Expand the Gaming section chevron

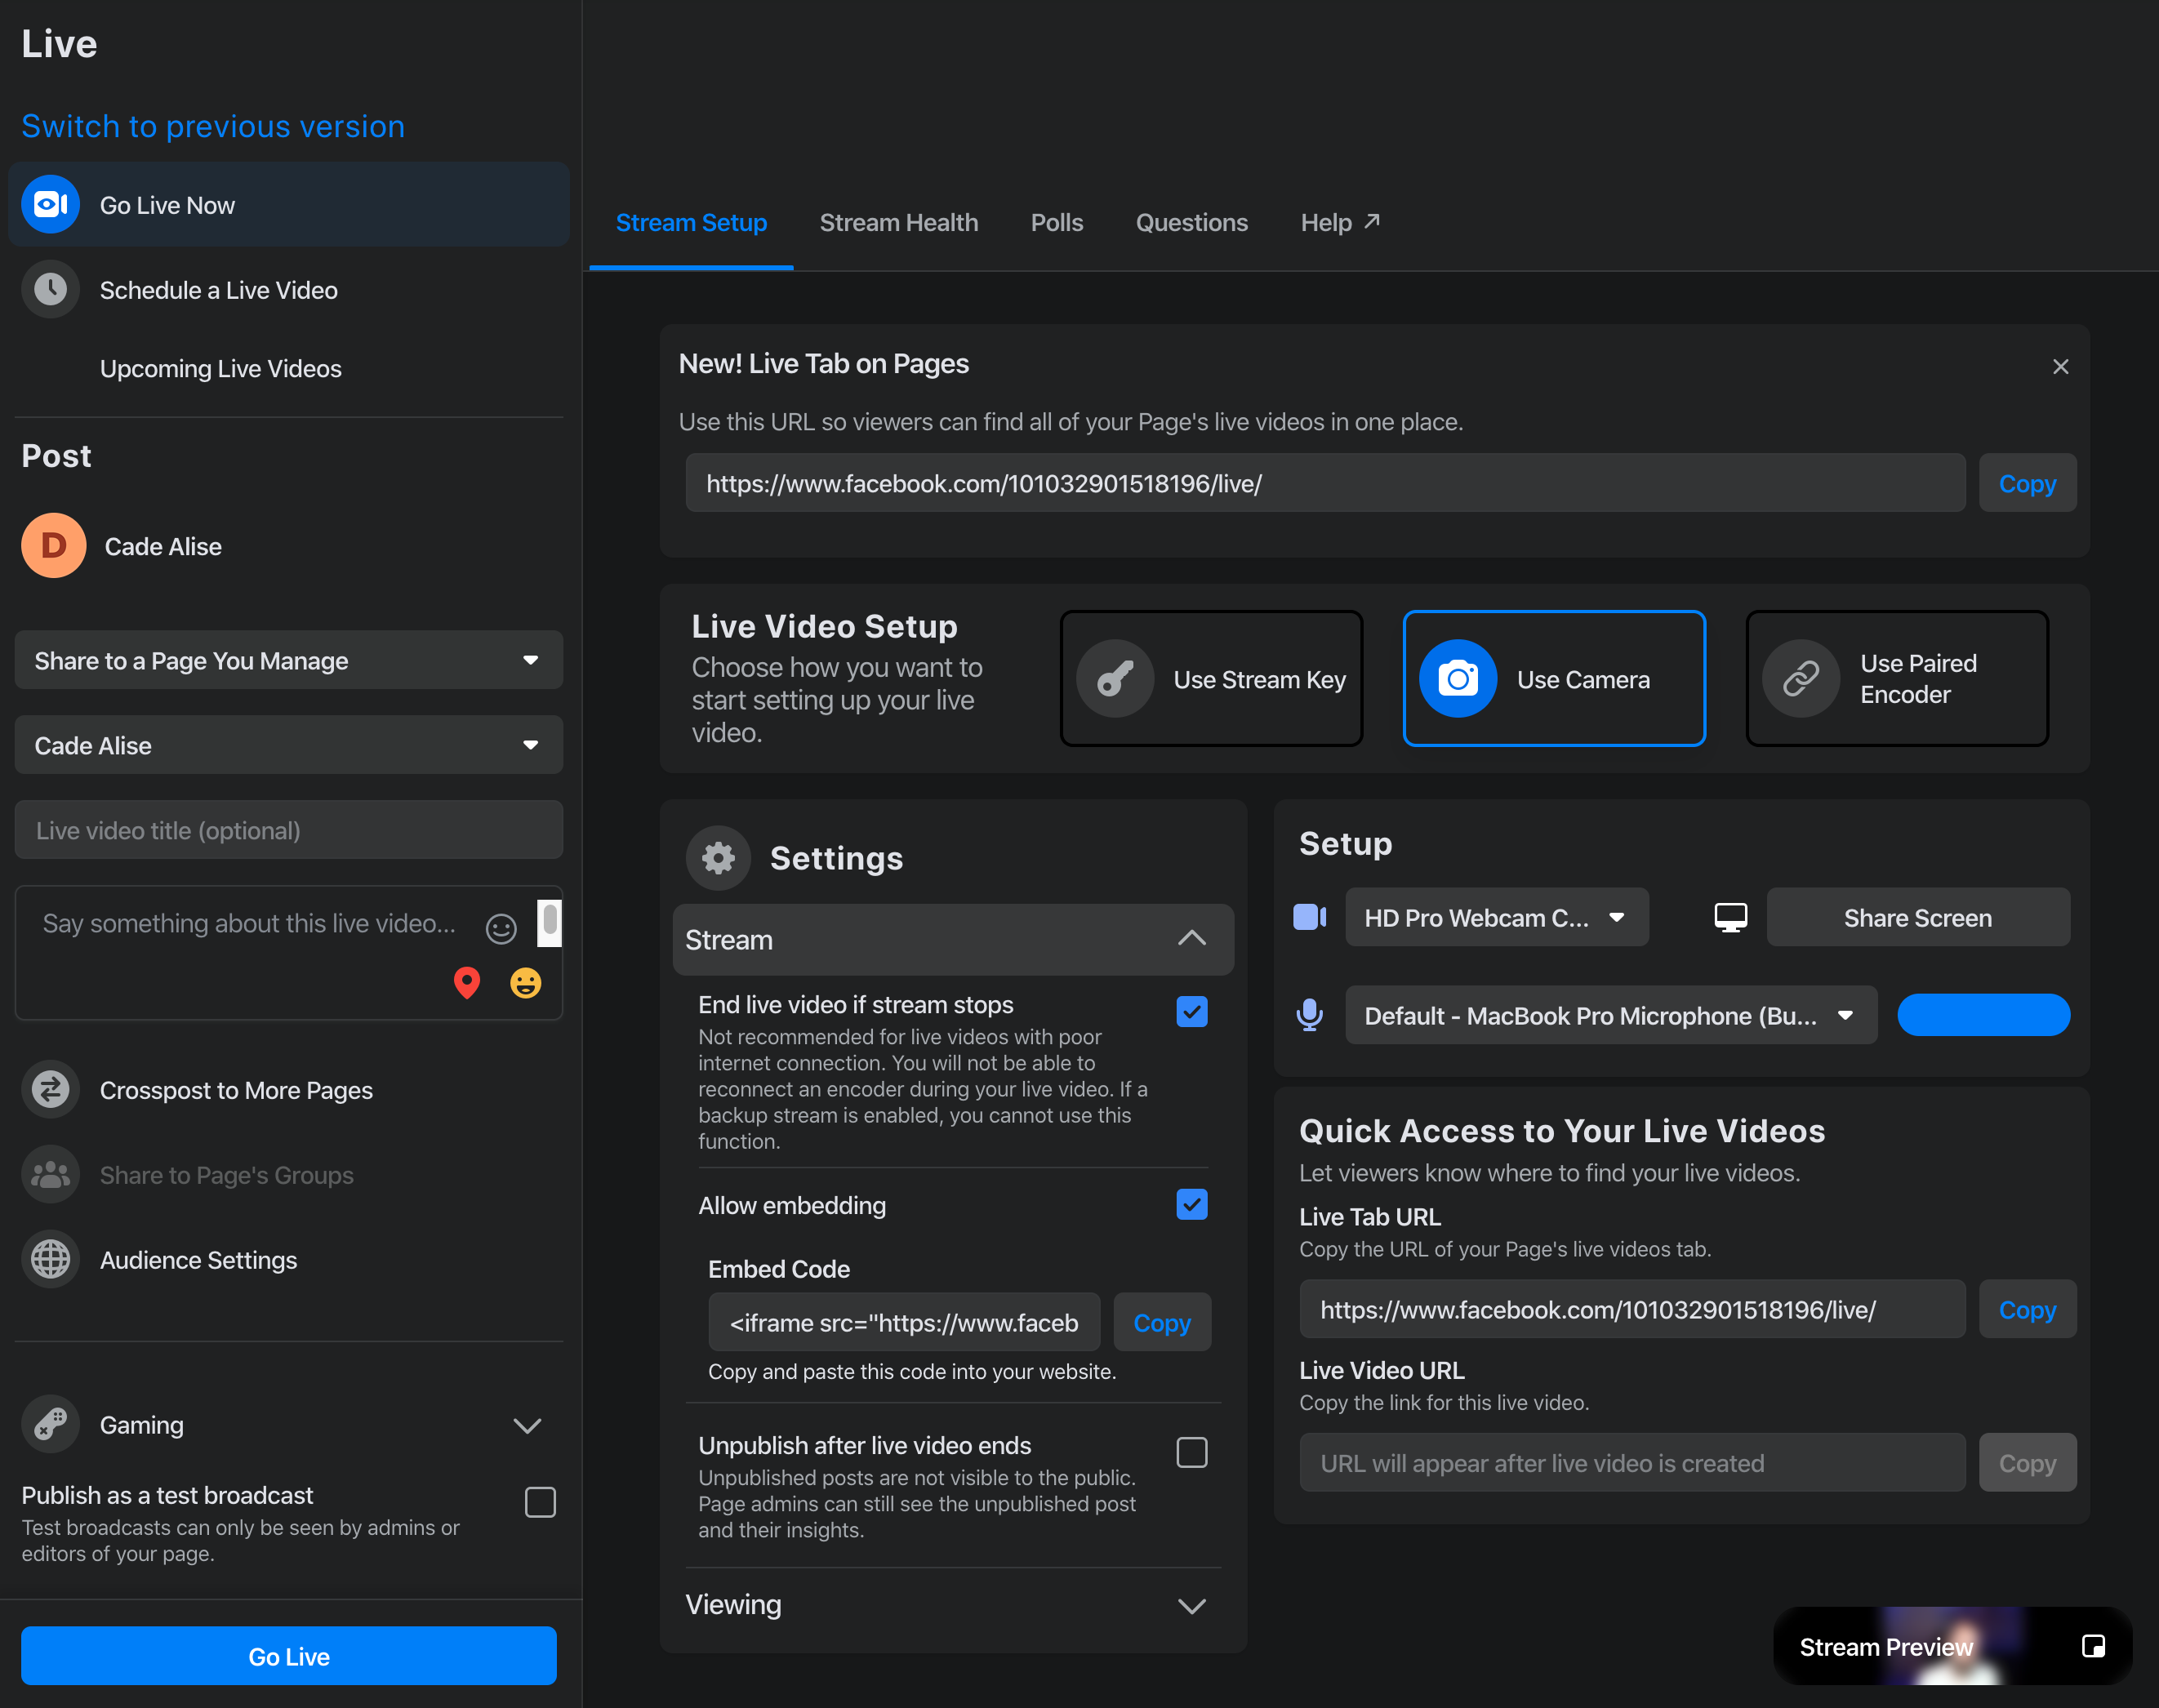click(x=527, y=1425)
